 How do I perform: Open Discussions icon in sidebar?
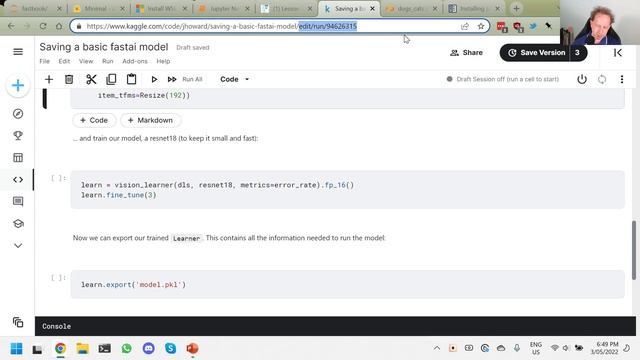click(x=18, y=201)
